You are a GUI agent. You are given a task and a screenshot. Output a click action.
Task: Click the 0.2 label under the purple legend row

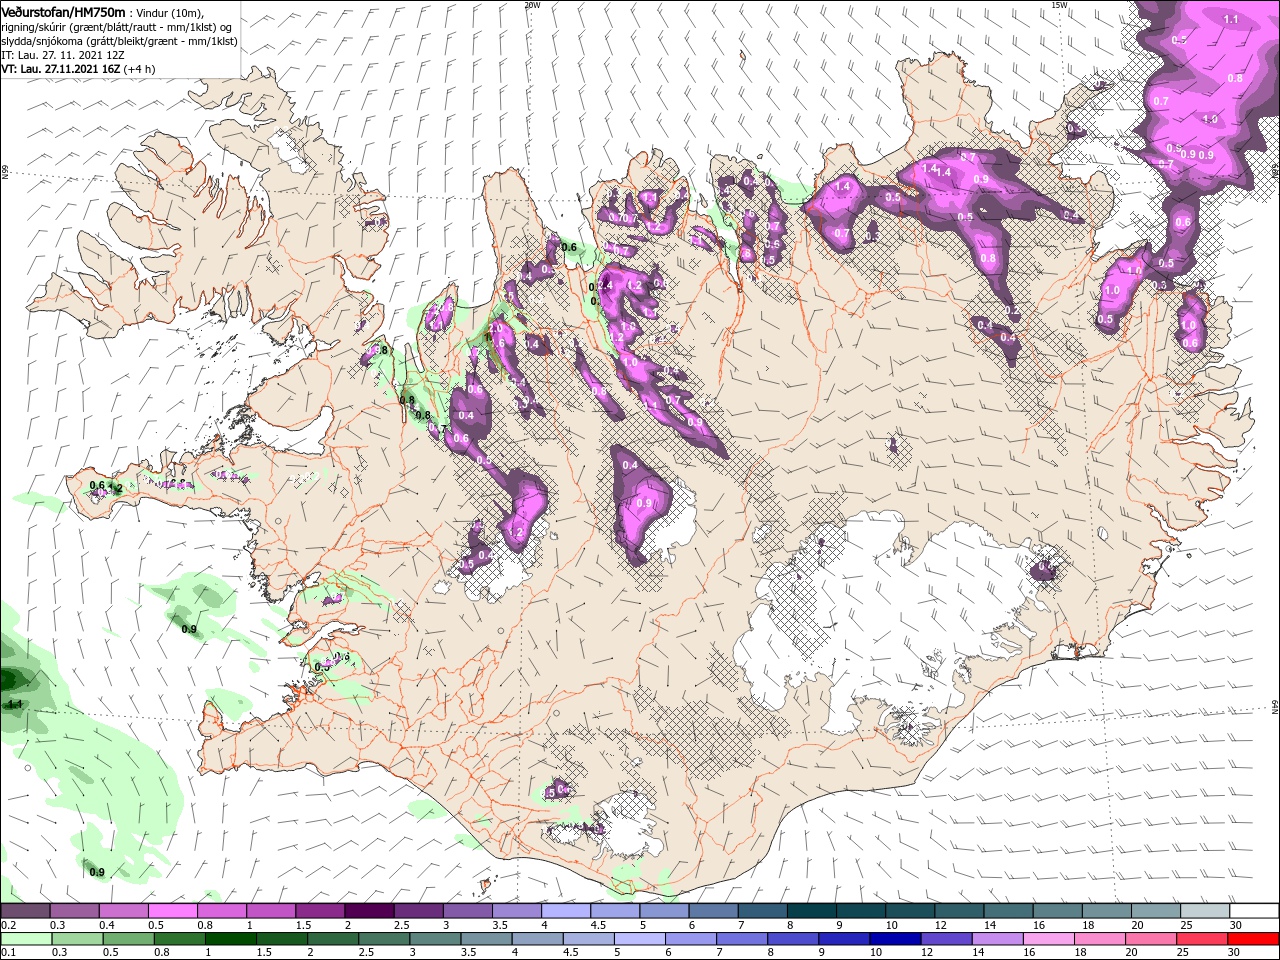(8, 925)
